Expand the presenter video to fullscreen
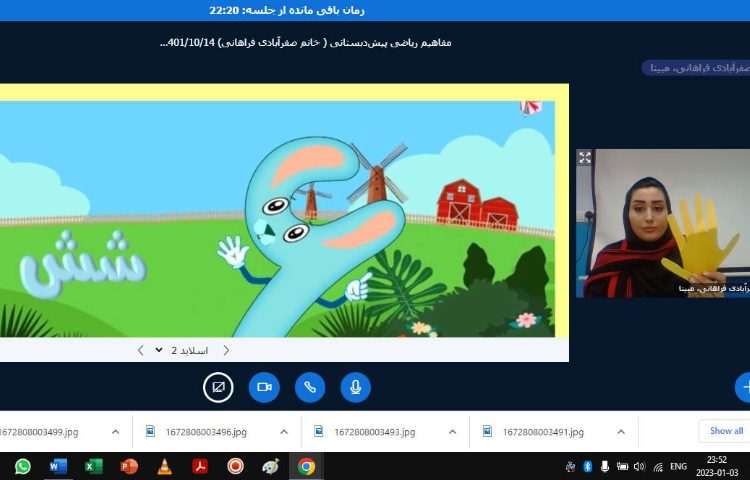Screen dimensions: 750x480 pos(585,157)
